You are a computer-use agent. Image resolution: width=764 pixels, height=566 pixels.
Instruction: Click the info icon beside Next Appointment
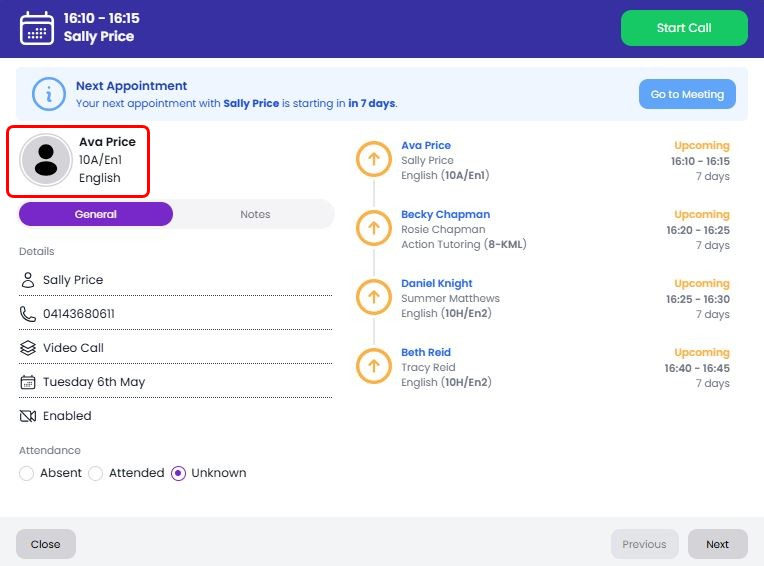pos(49,94)
